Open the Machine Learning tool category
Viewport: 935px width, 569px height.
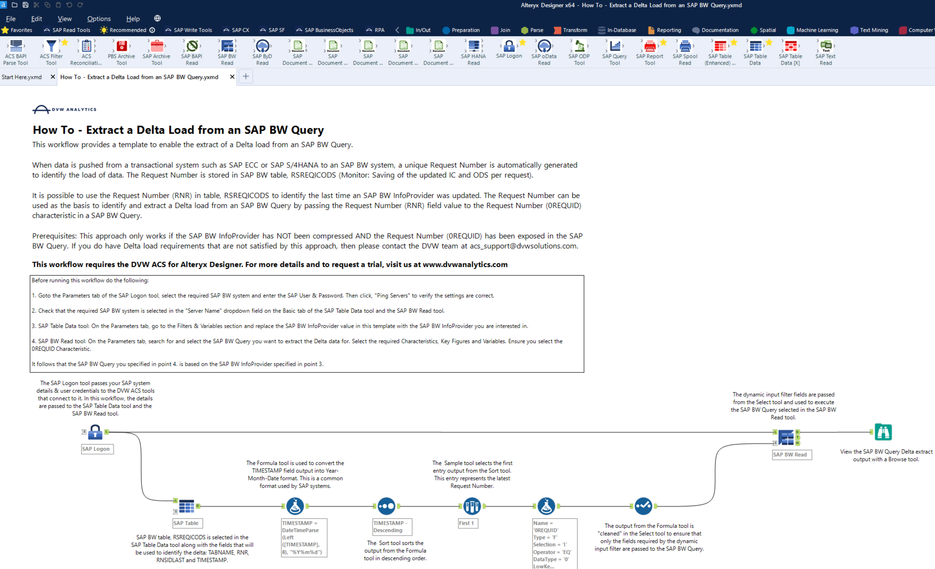point(812,30)
